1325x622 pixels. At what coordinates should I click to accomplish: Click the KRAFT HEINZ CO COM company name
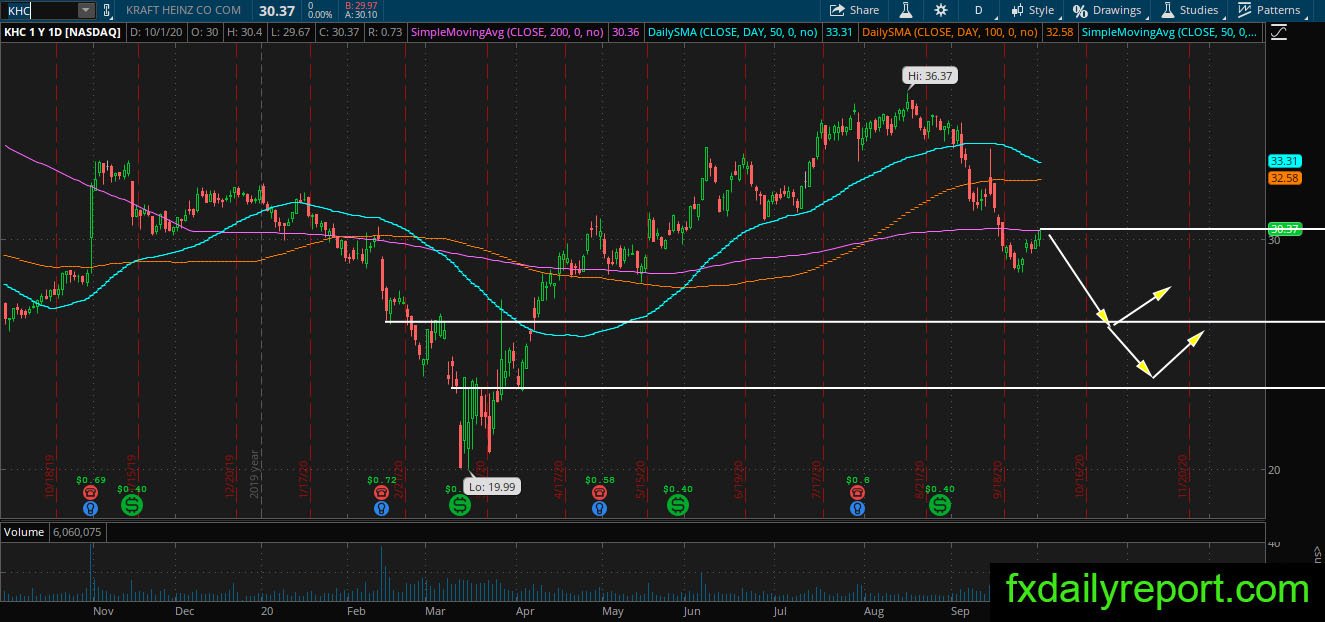[184, 10]
